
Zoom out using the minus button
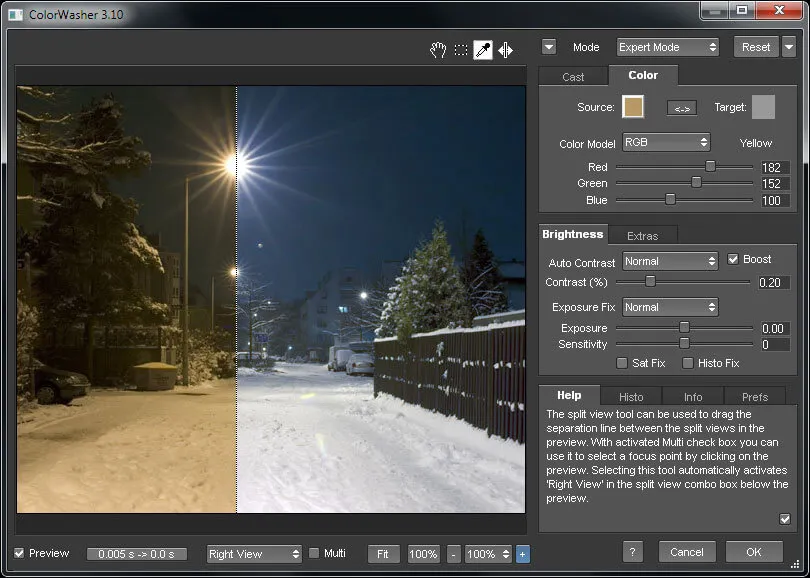coord(455,553)
